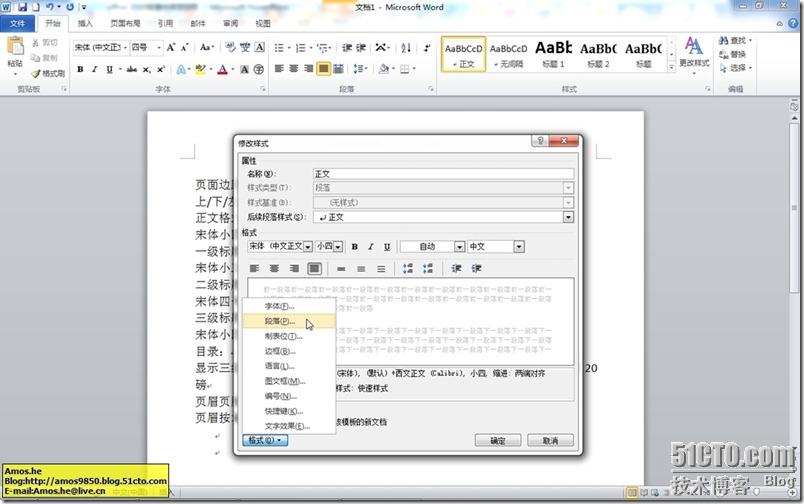Click the 取消 (Cancel) button
This screenshot has width=804, height=504.
(x=550, y=440)
